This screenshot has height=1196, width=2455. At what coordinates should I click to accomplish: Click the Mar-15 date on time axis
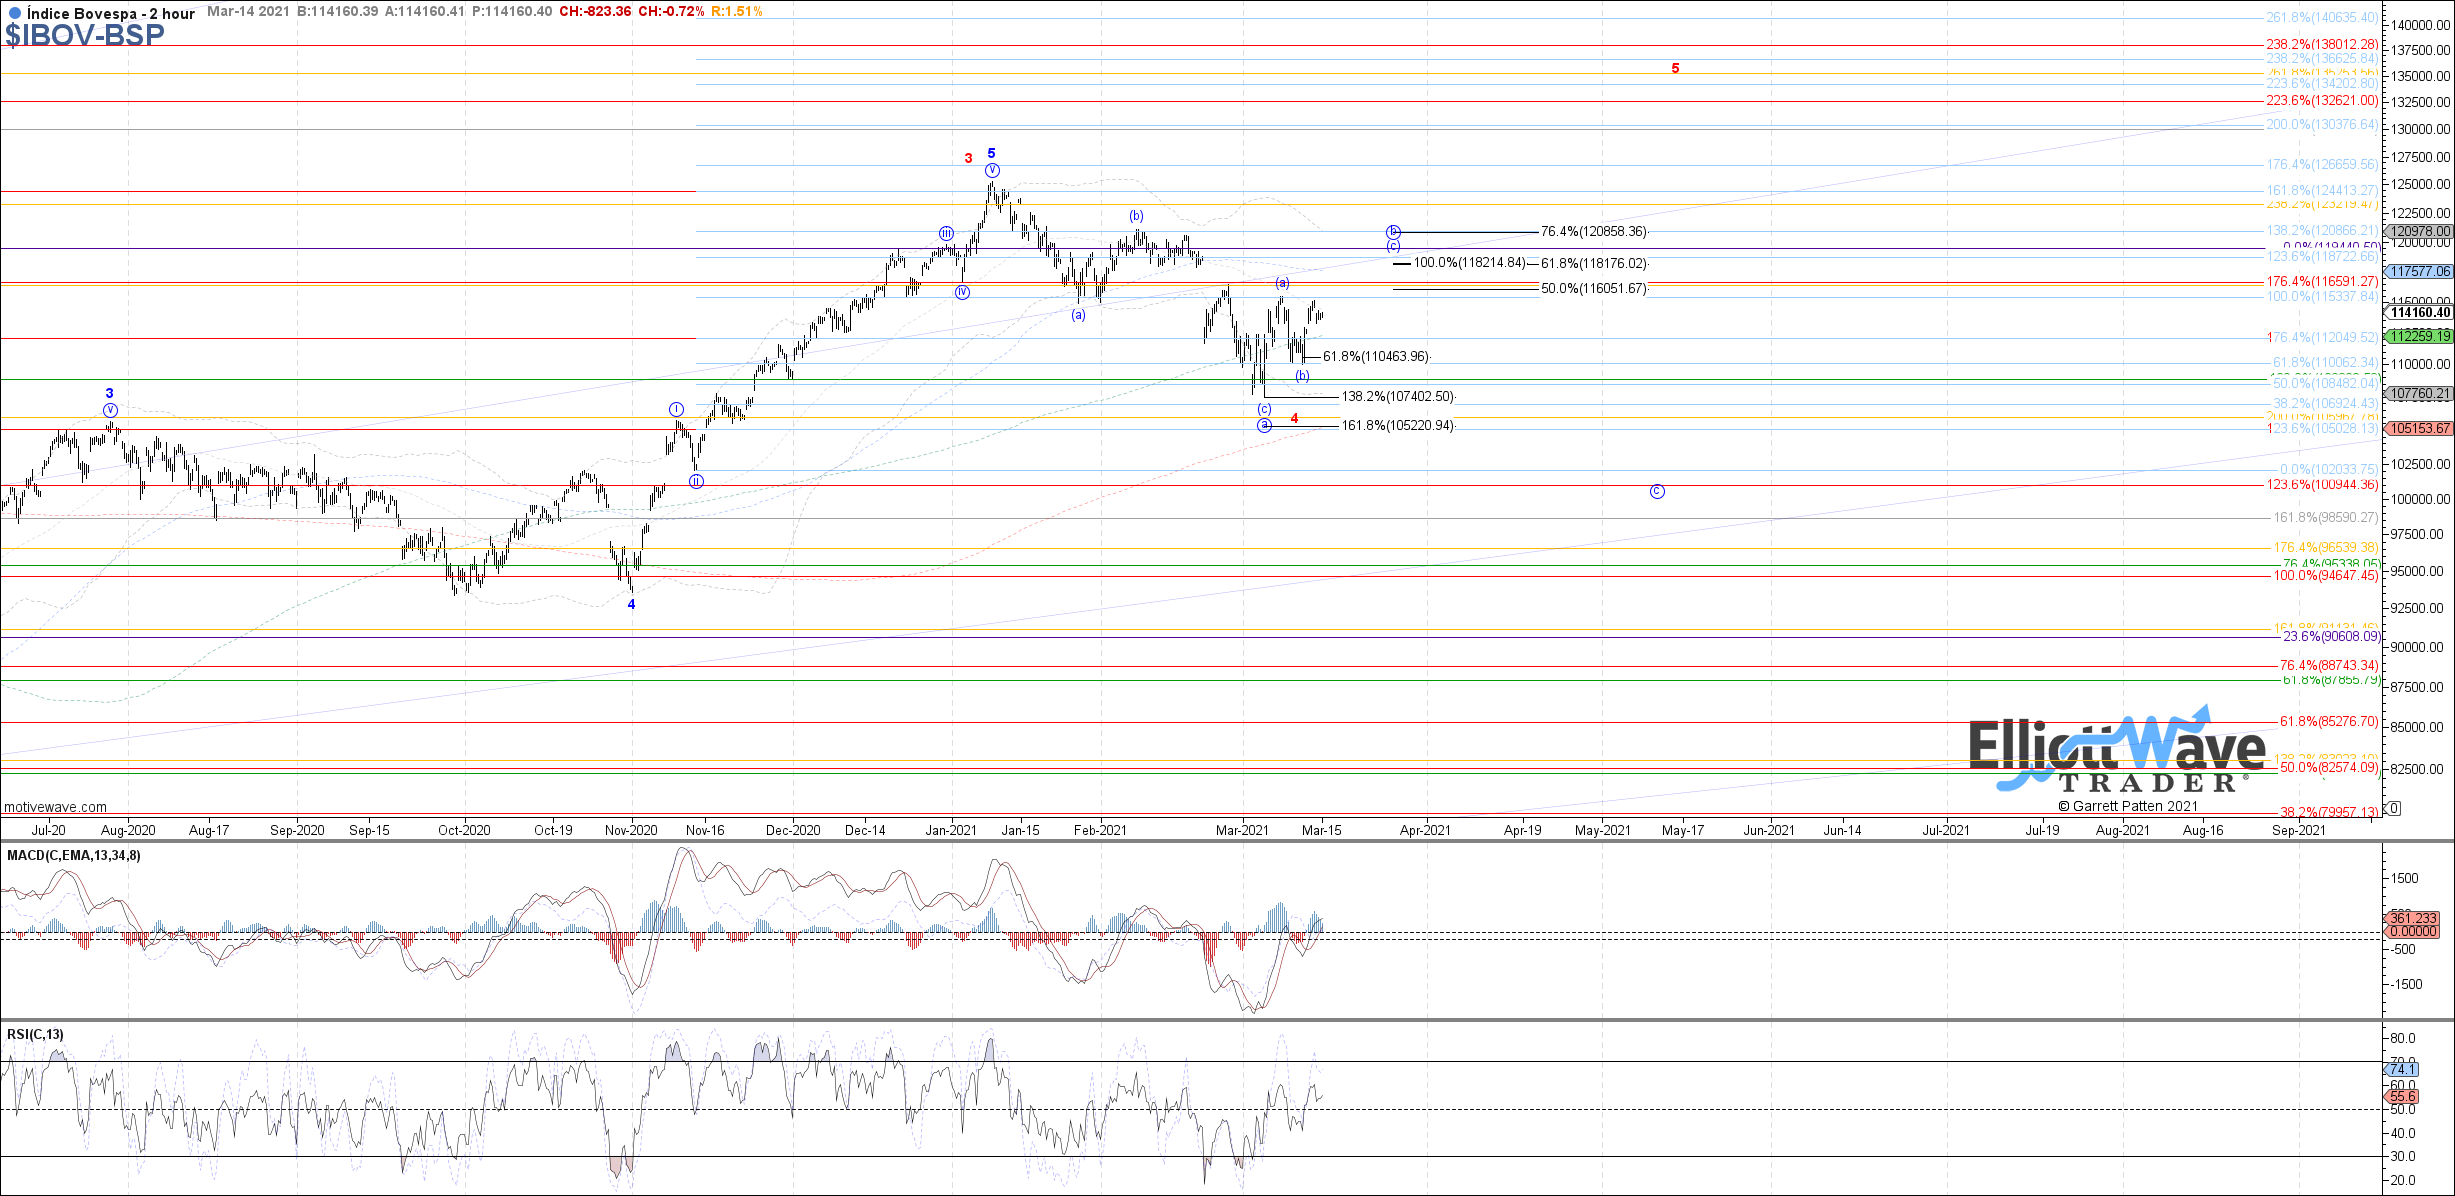tap(1322, 830)
